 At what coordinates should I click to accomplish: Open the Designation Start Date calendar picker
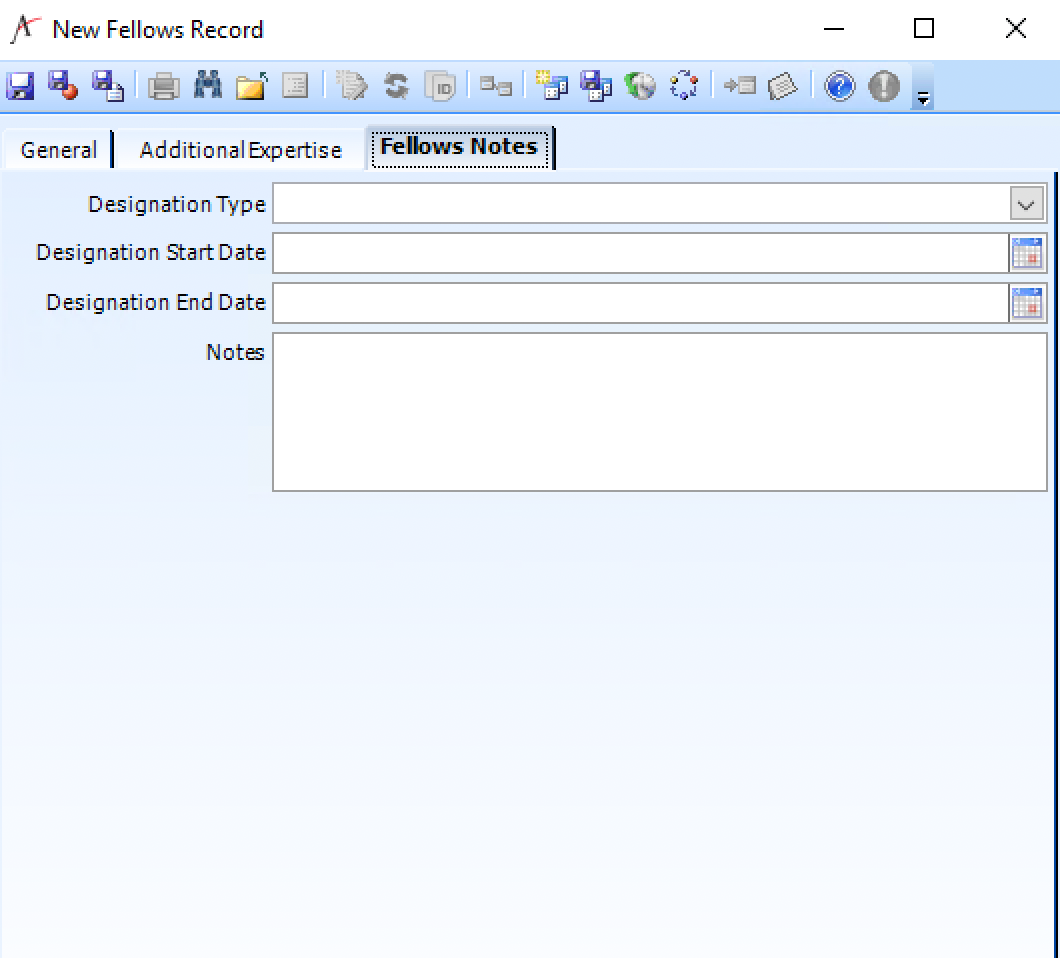tap(1027, 253)
